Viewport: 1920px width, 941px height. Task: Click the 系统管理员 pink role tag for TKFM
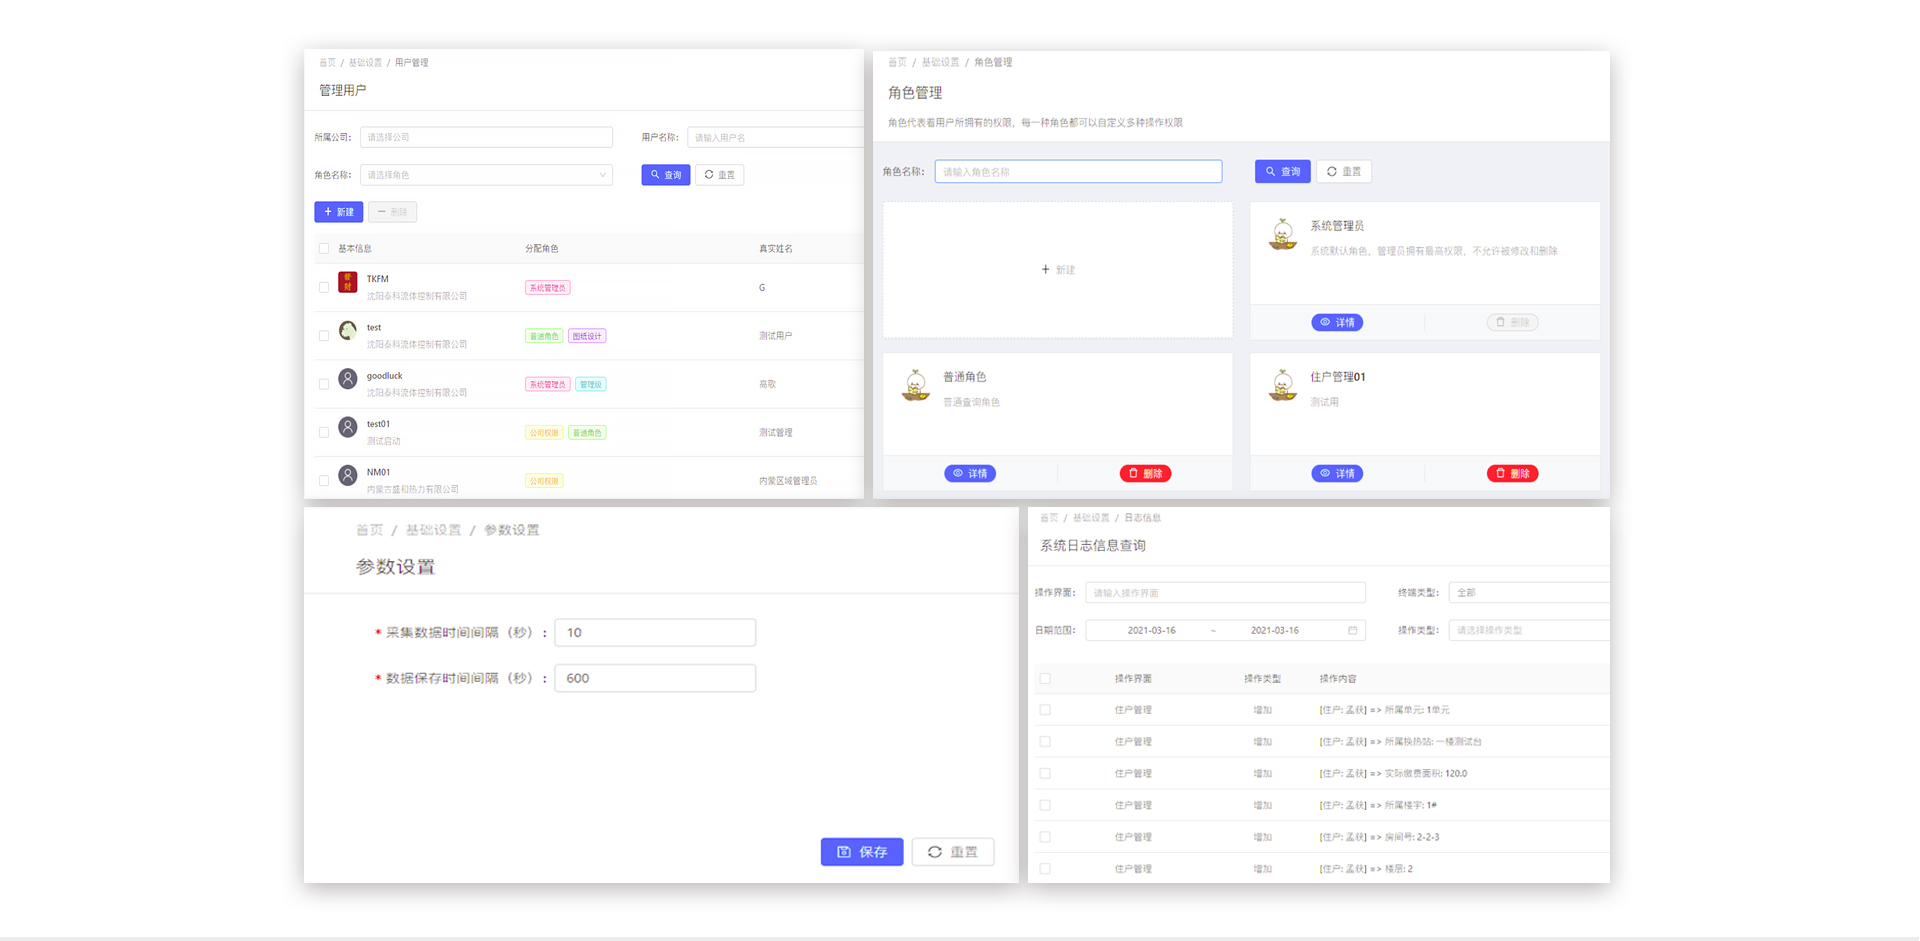[547, 288]
